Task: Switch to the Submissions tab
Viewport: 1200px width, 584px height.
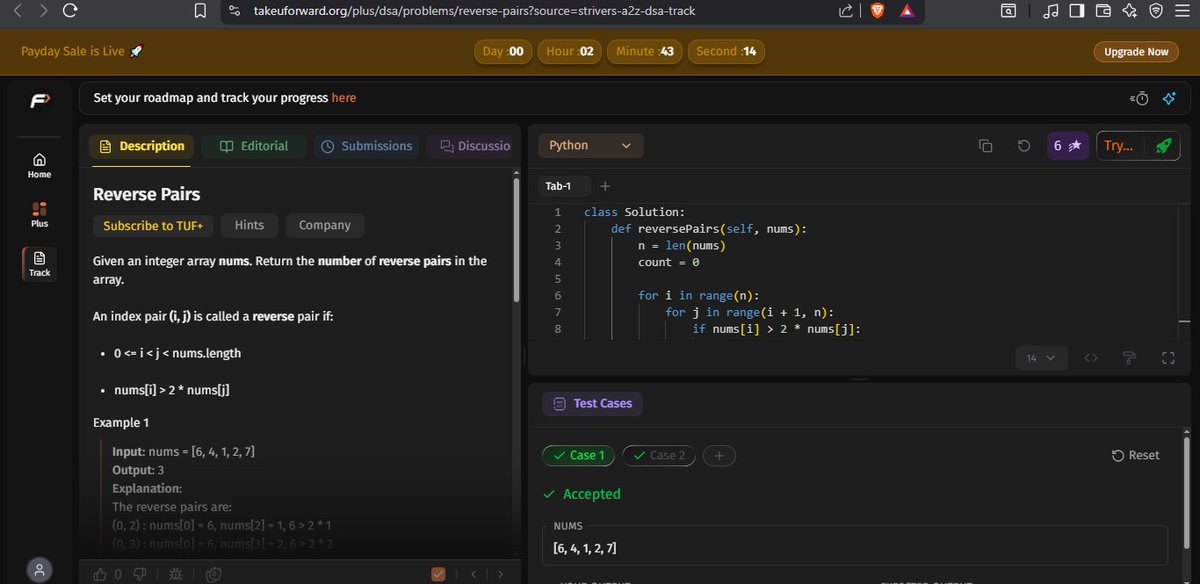Action: coord(366,146)
